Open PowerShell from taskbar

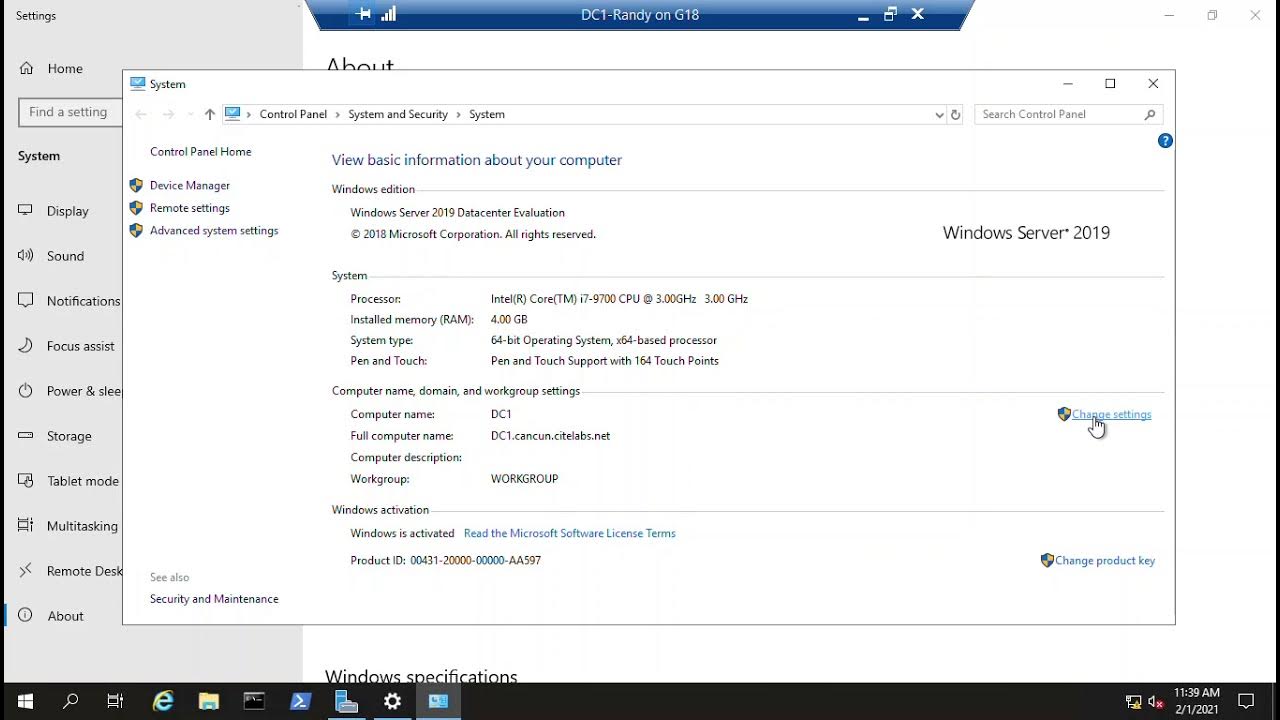point(300,701)
